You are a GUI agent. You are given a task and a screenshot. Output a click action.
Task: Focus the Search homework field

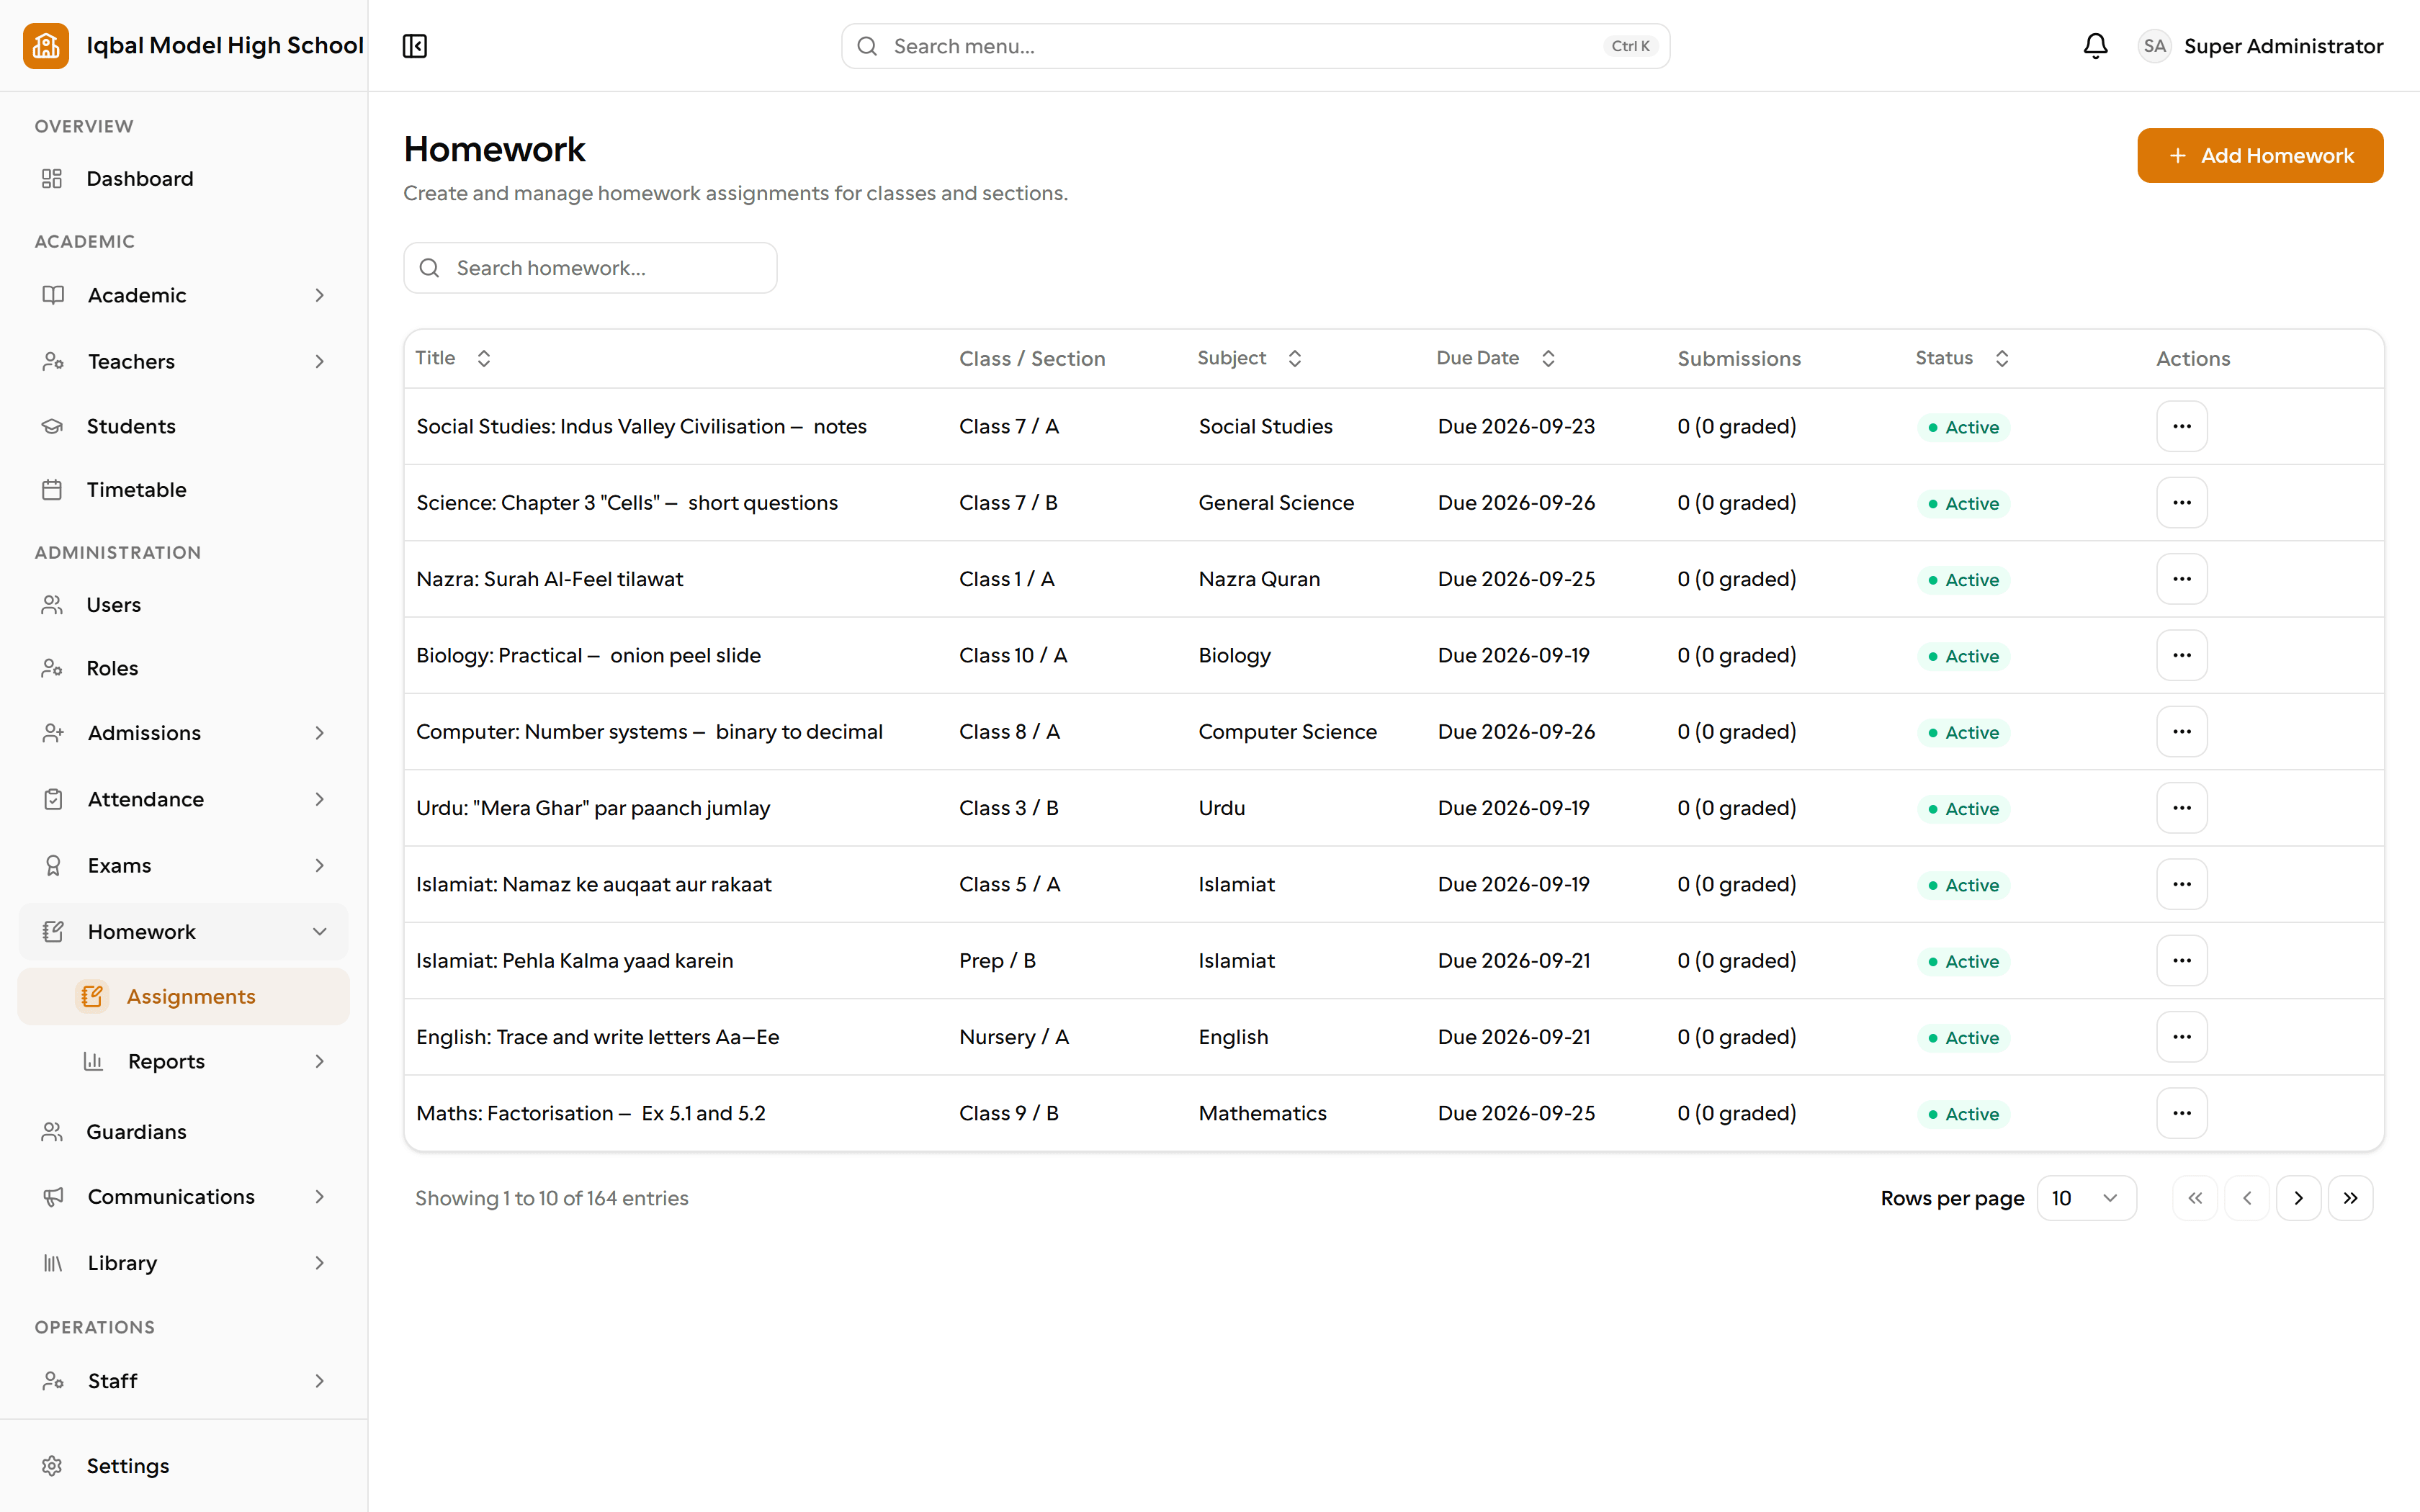coord(590,268)
